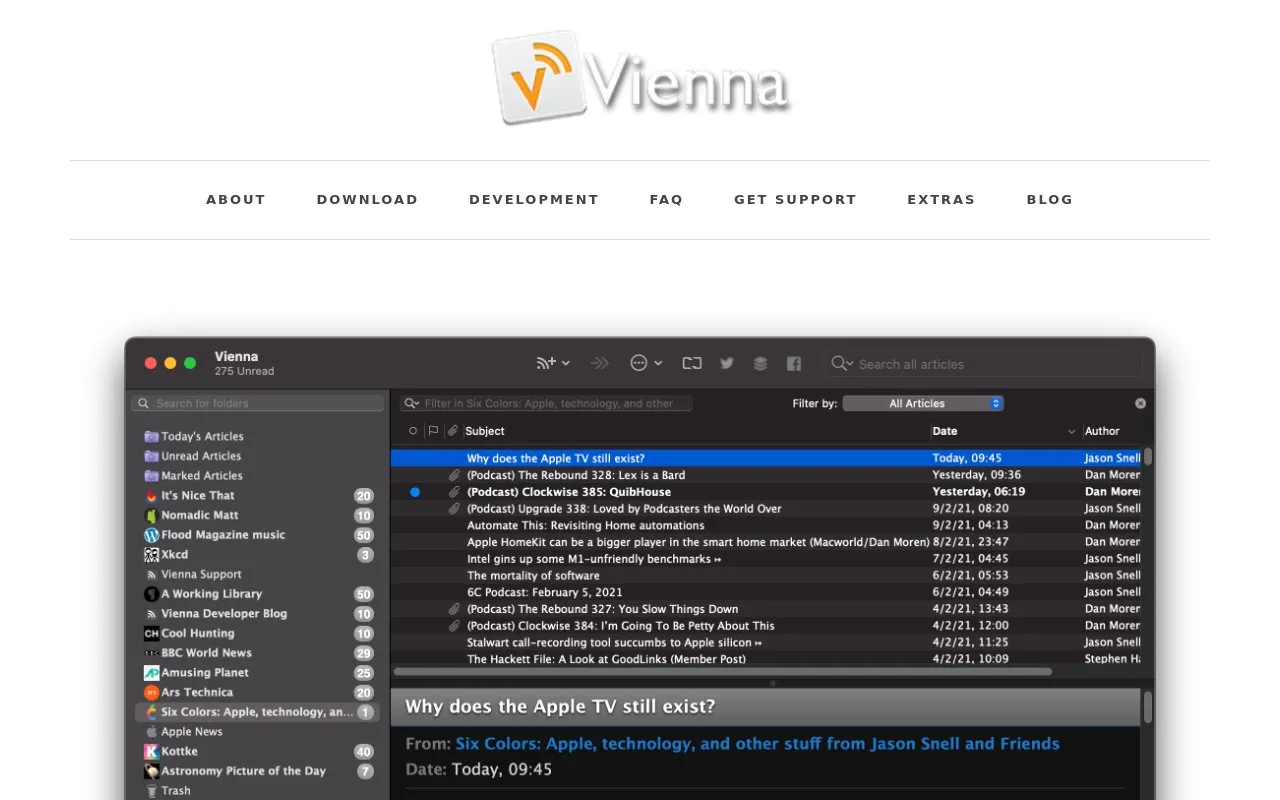Select the Unread Articles smart folder
This screenshot has height=800, width=1280.
click(201, 456)
